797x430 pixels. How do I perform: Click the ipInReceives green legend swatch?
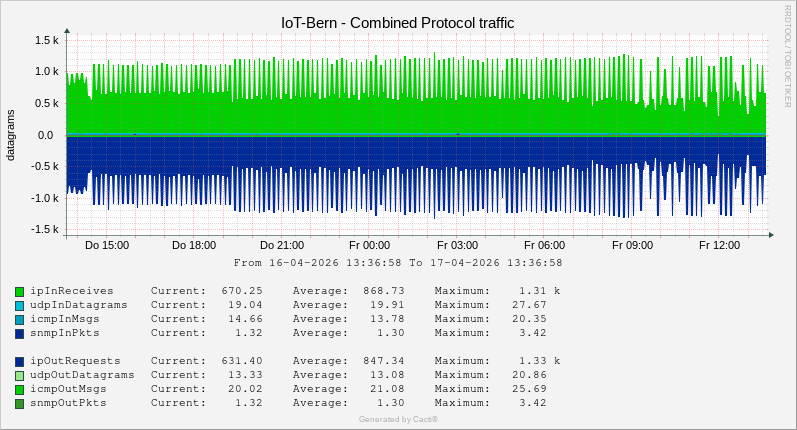[20, 291]
